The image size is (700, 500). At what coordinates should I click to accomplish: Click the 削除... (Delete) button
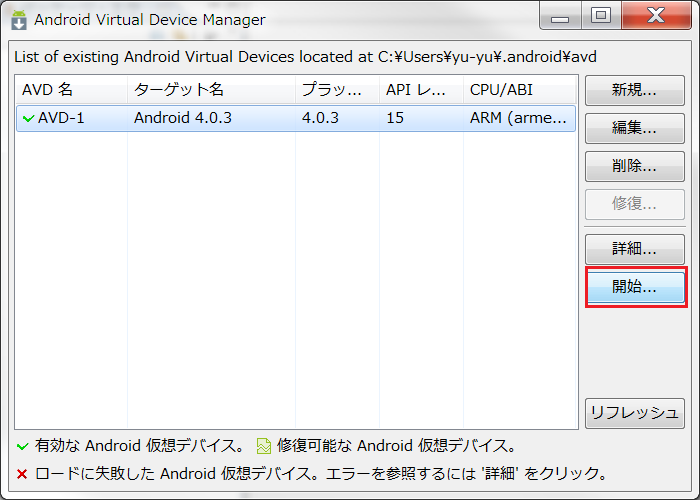click(x=634, y=166)
